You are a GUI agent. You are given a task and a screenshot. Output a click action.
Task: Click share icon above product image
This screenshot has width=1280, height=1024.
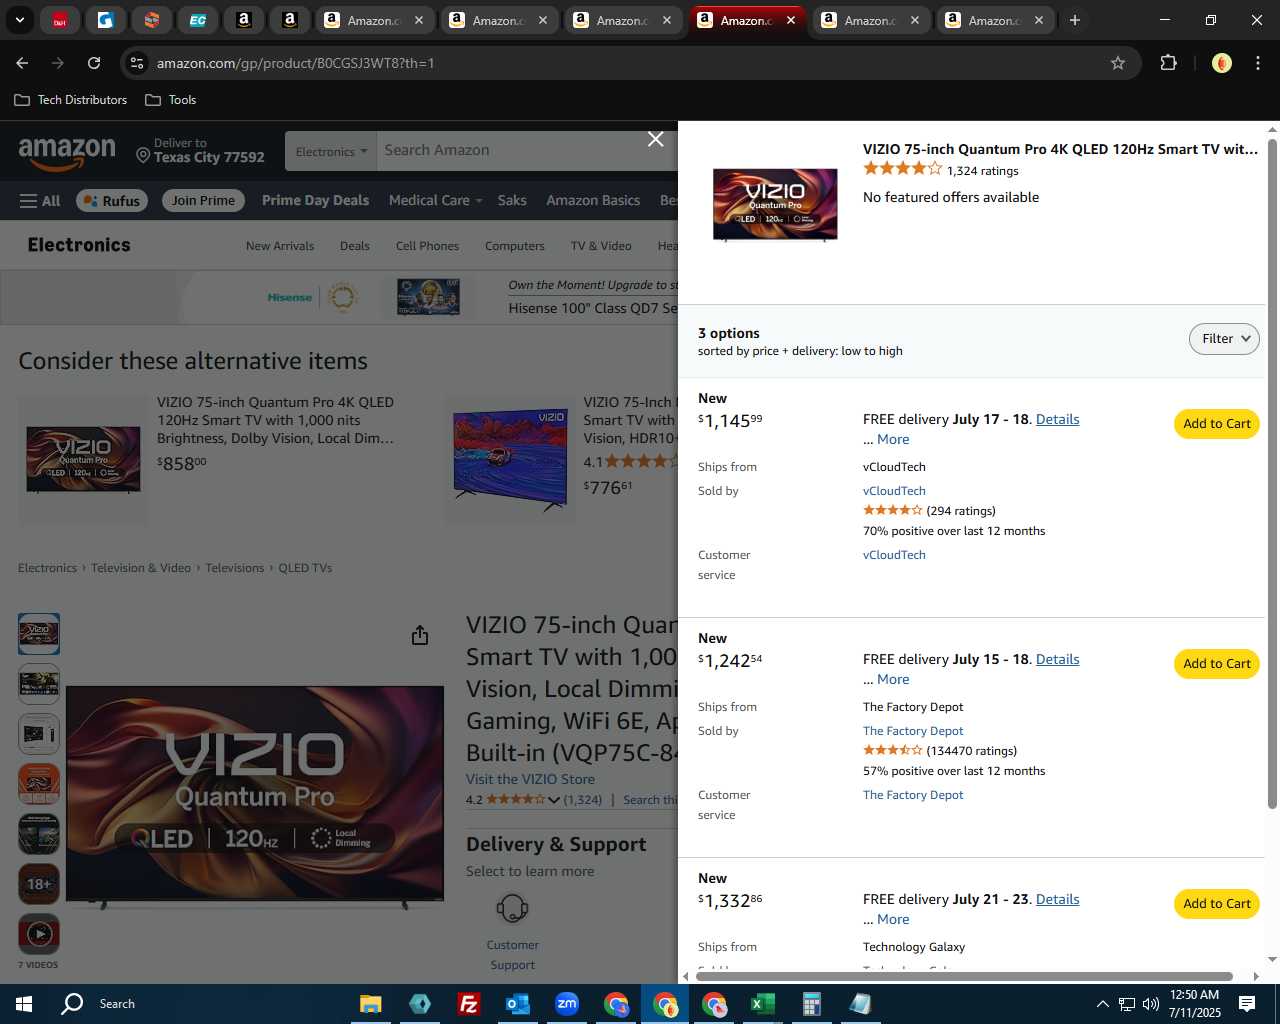pyautogui.click(x=420, y=636)
